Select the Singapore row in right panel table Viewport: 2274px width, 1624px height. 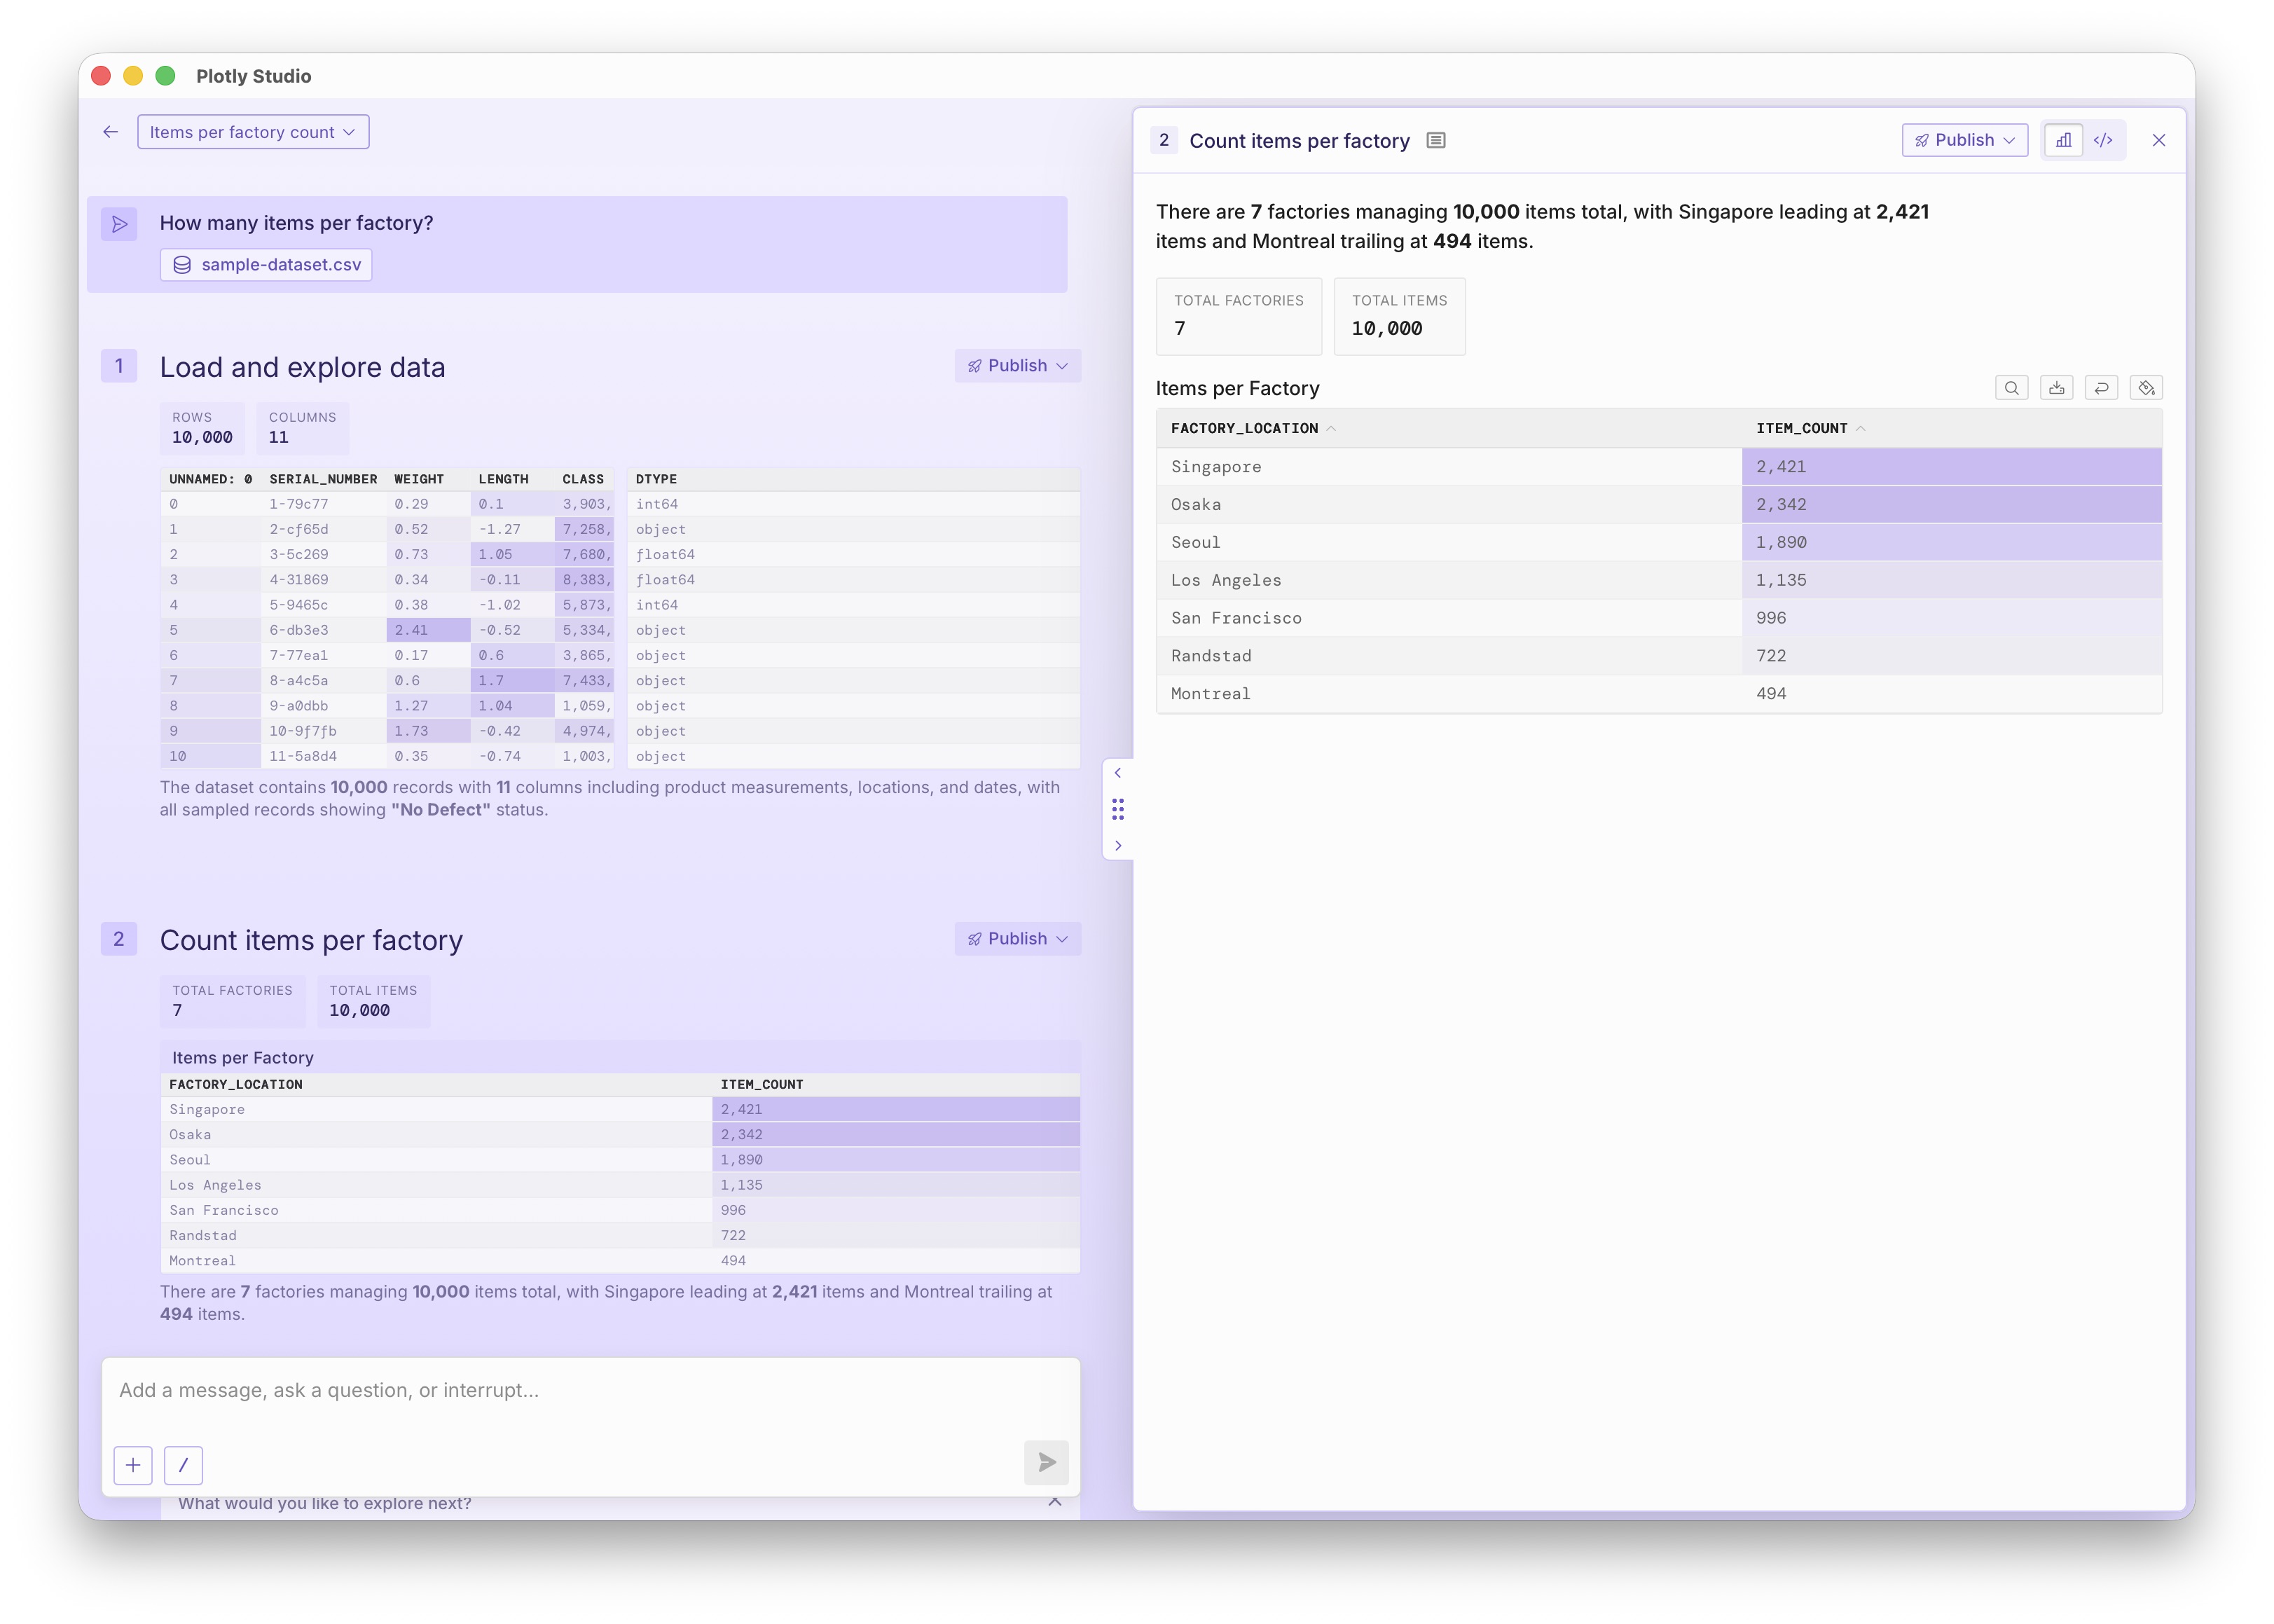coord(1659,467)
